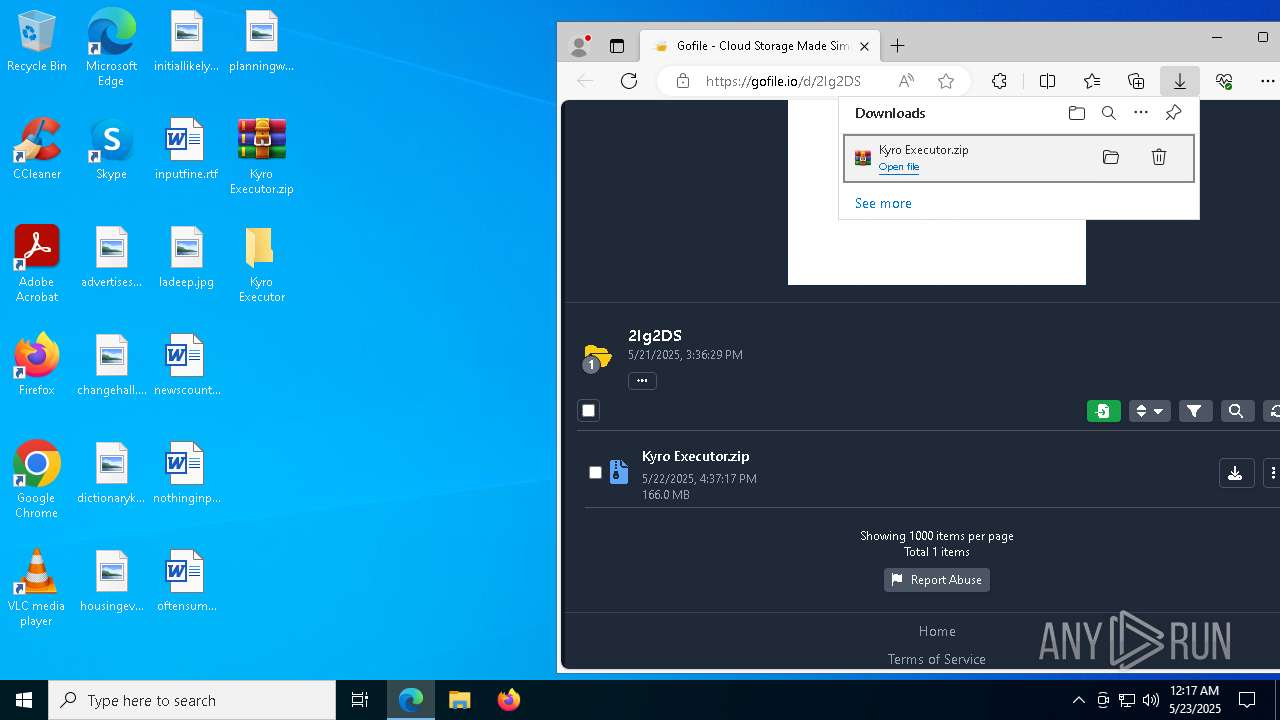Check the Kyro Executor.zip file checkbox
Screen dimensions: 1280x720
tap(596, 472)
